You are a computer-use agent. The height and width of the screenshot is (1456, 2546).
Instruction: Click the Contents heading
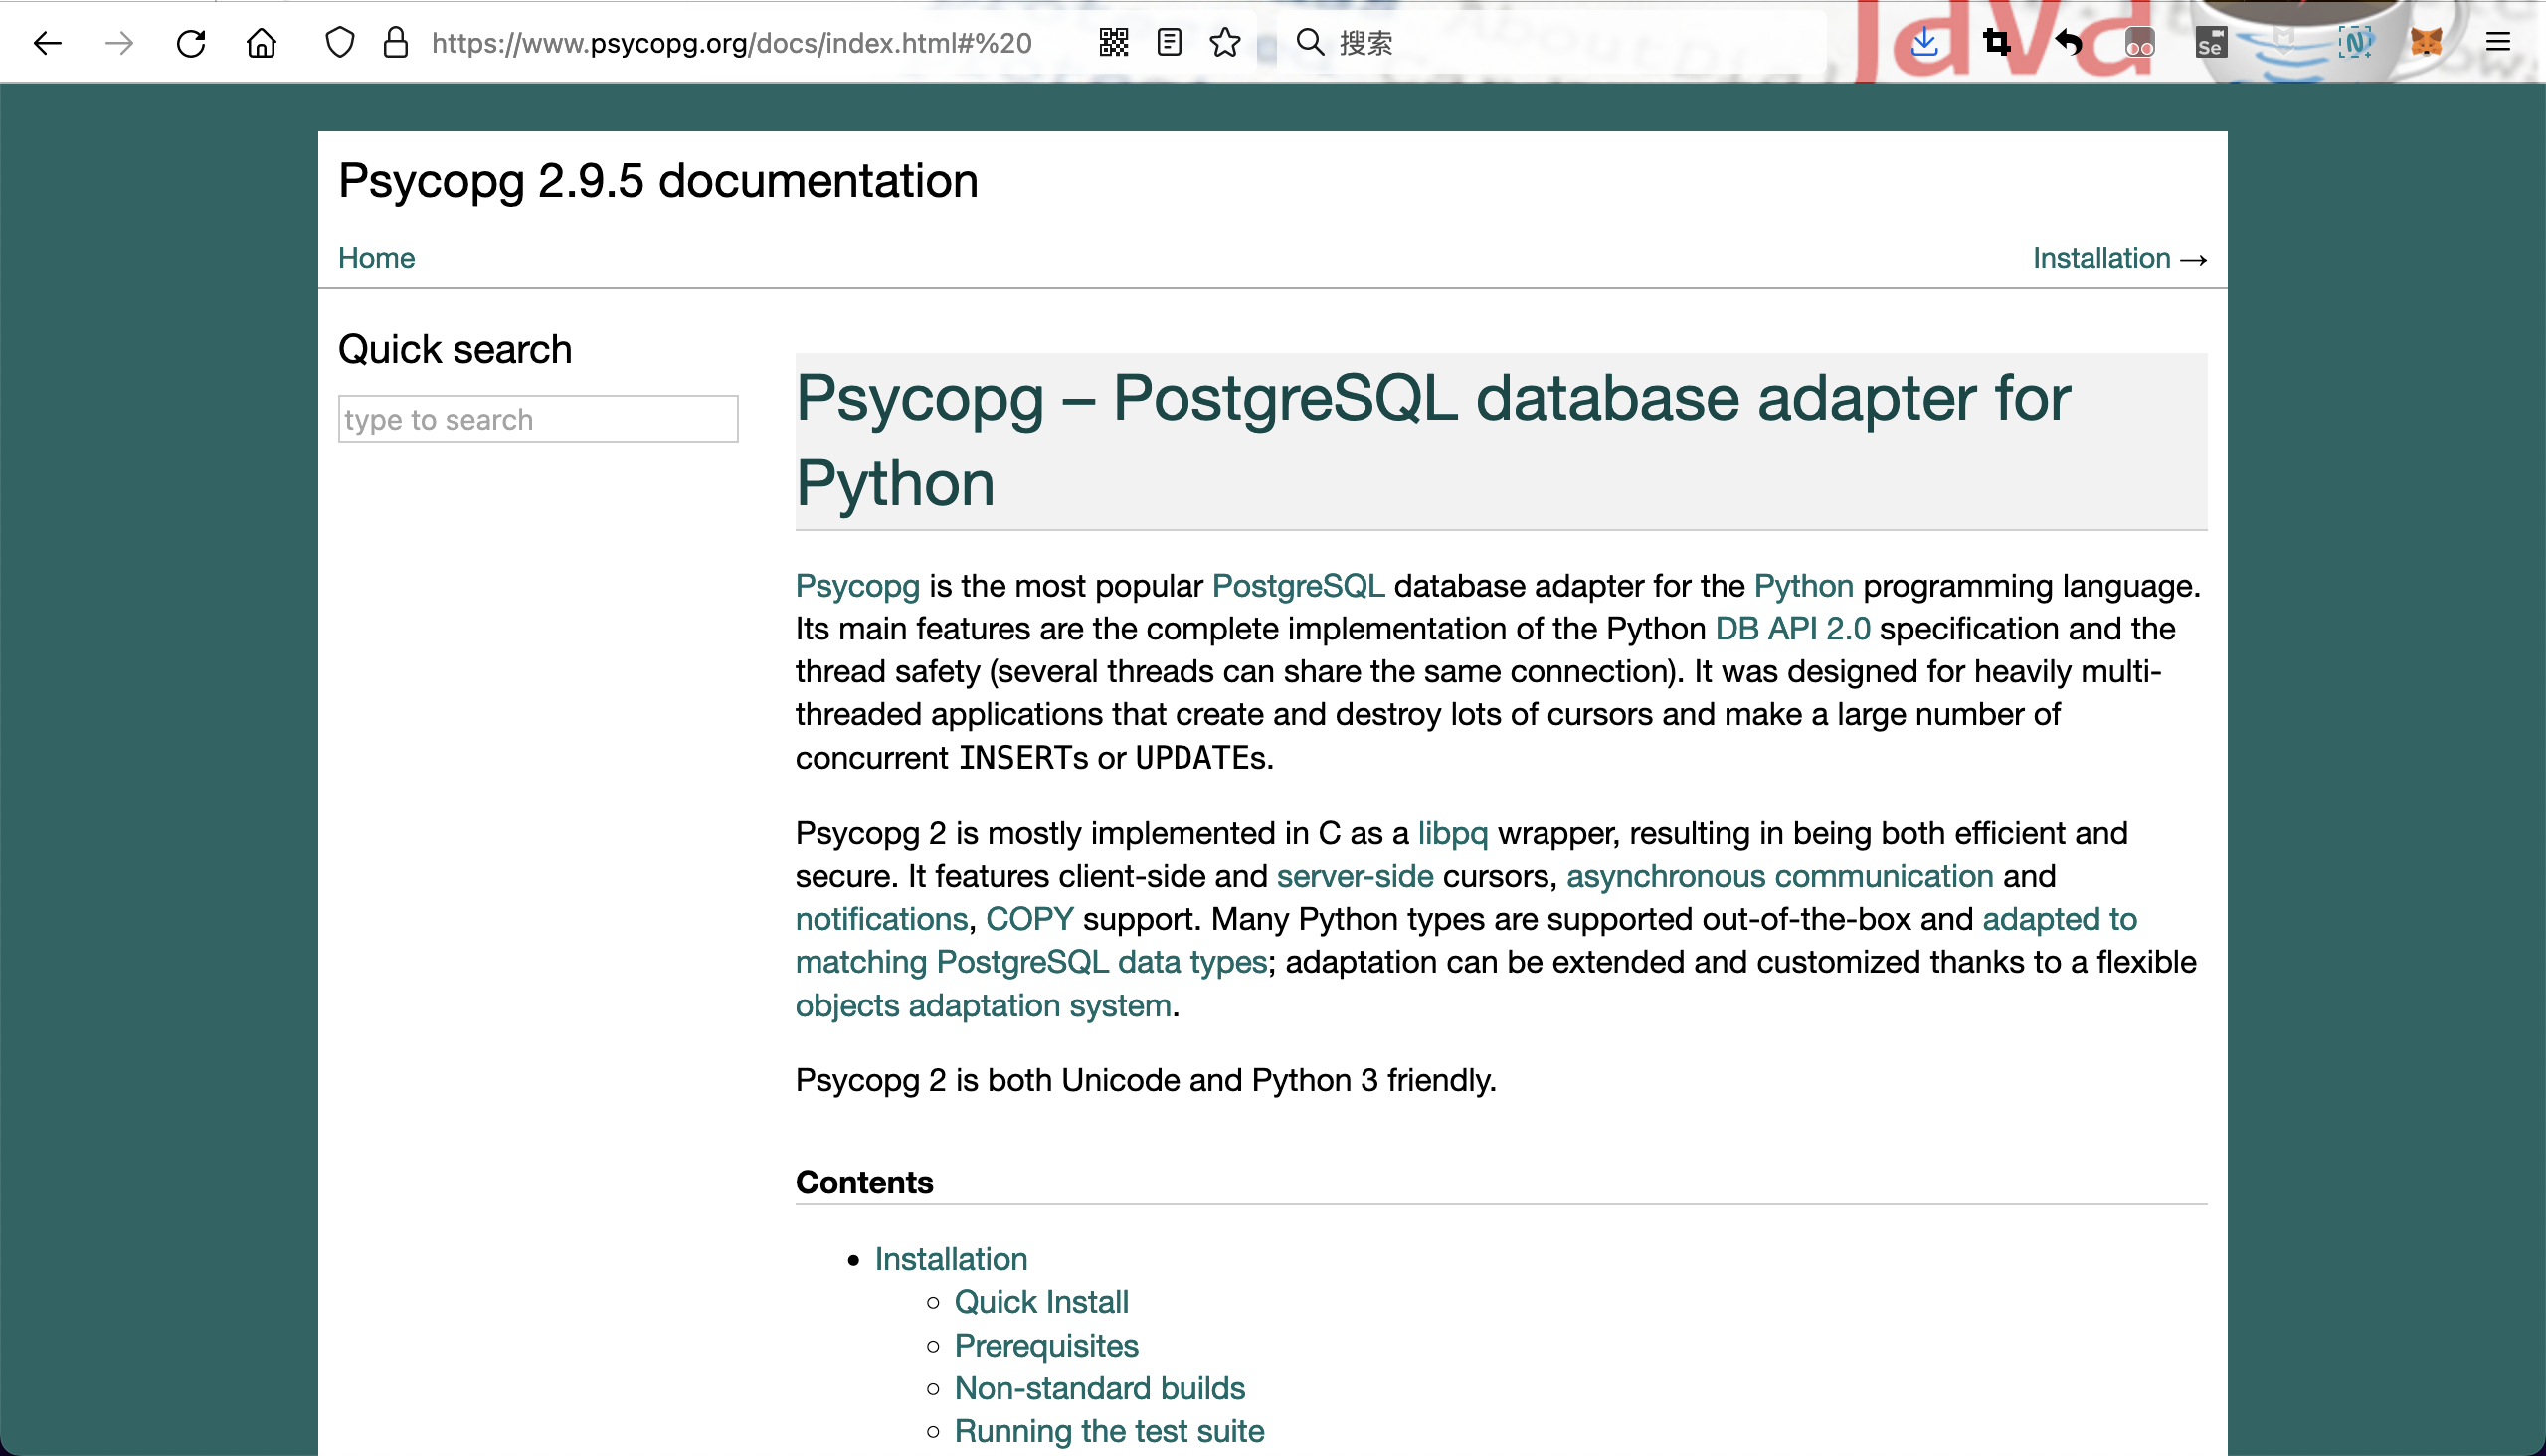coord(864,1183)
